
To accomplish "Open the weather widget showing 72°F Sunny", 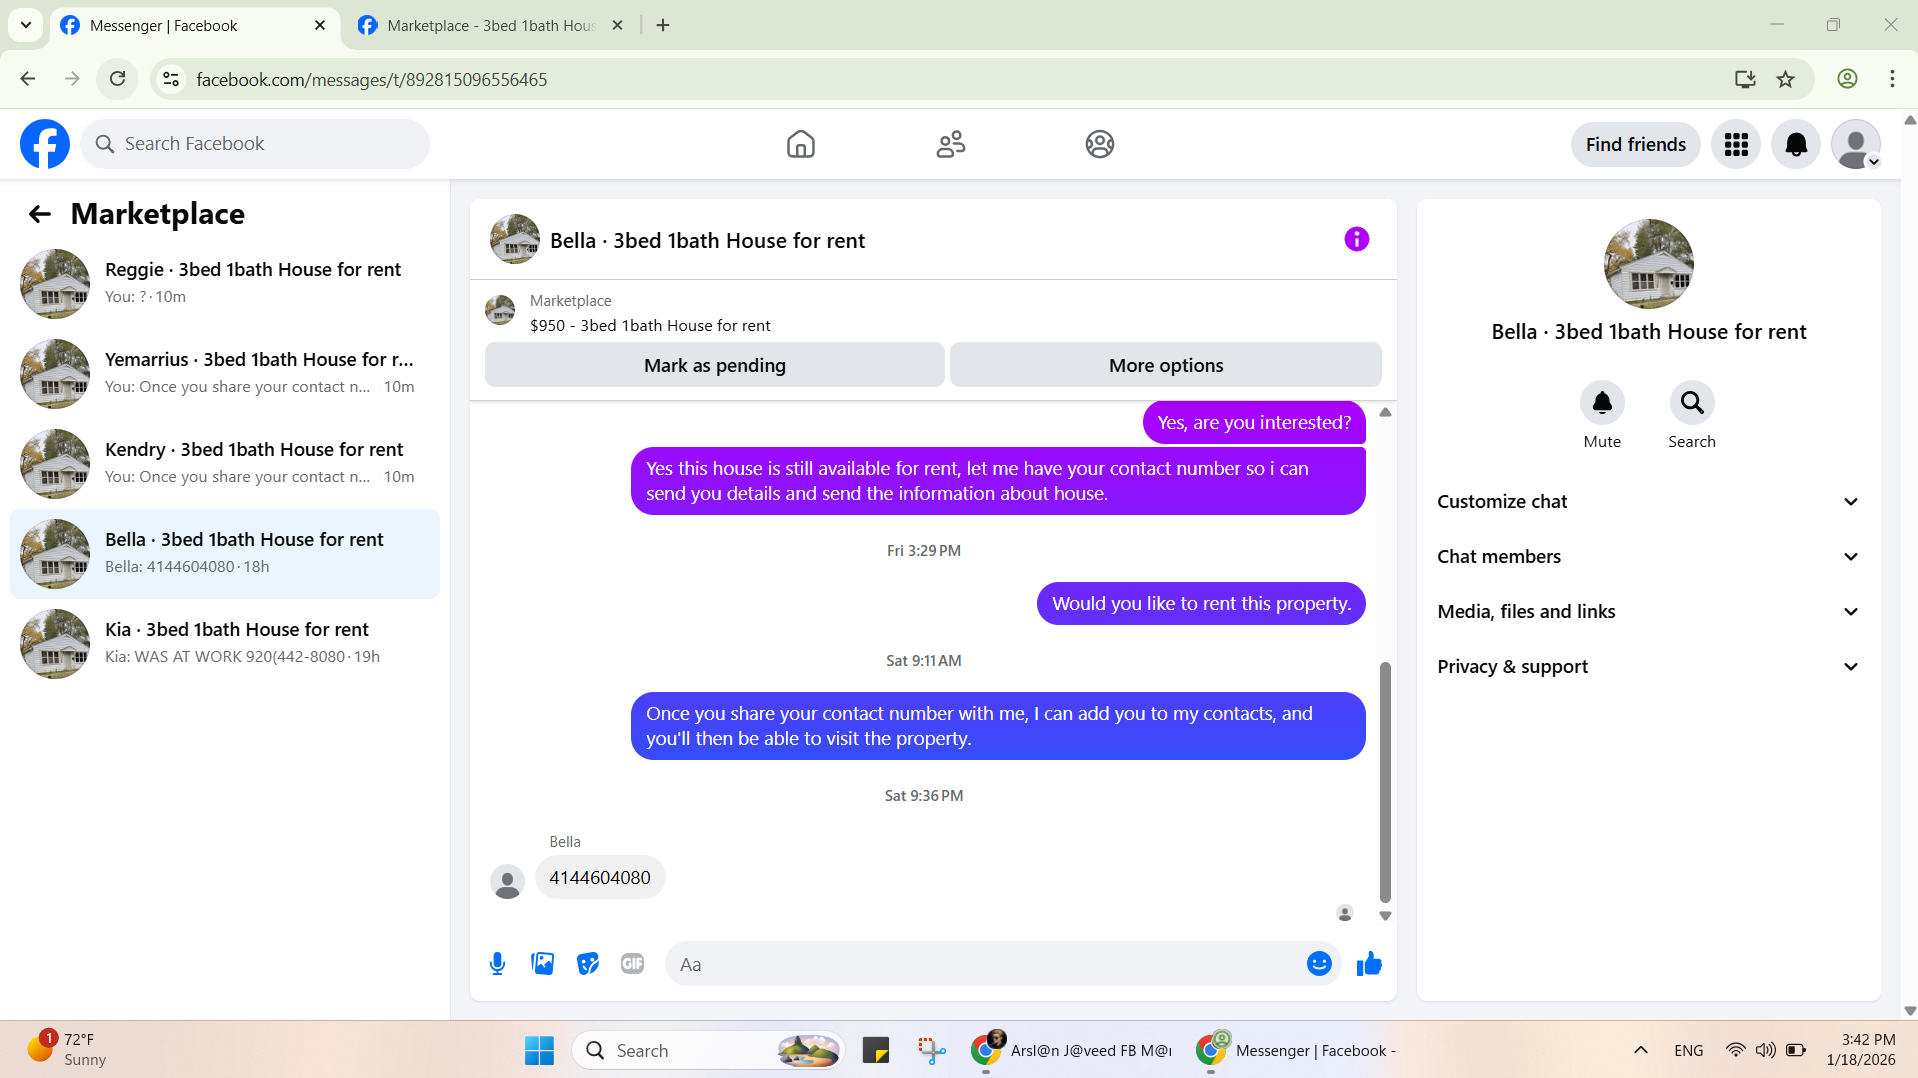I will click(x=66, y=1050).
